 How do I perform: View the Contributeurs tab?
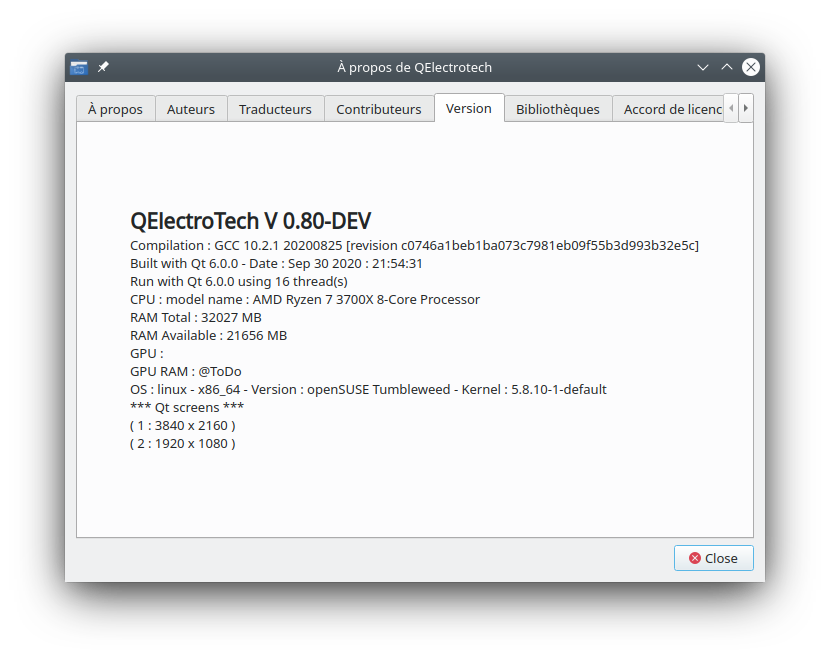[x=379, y=108]
